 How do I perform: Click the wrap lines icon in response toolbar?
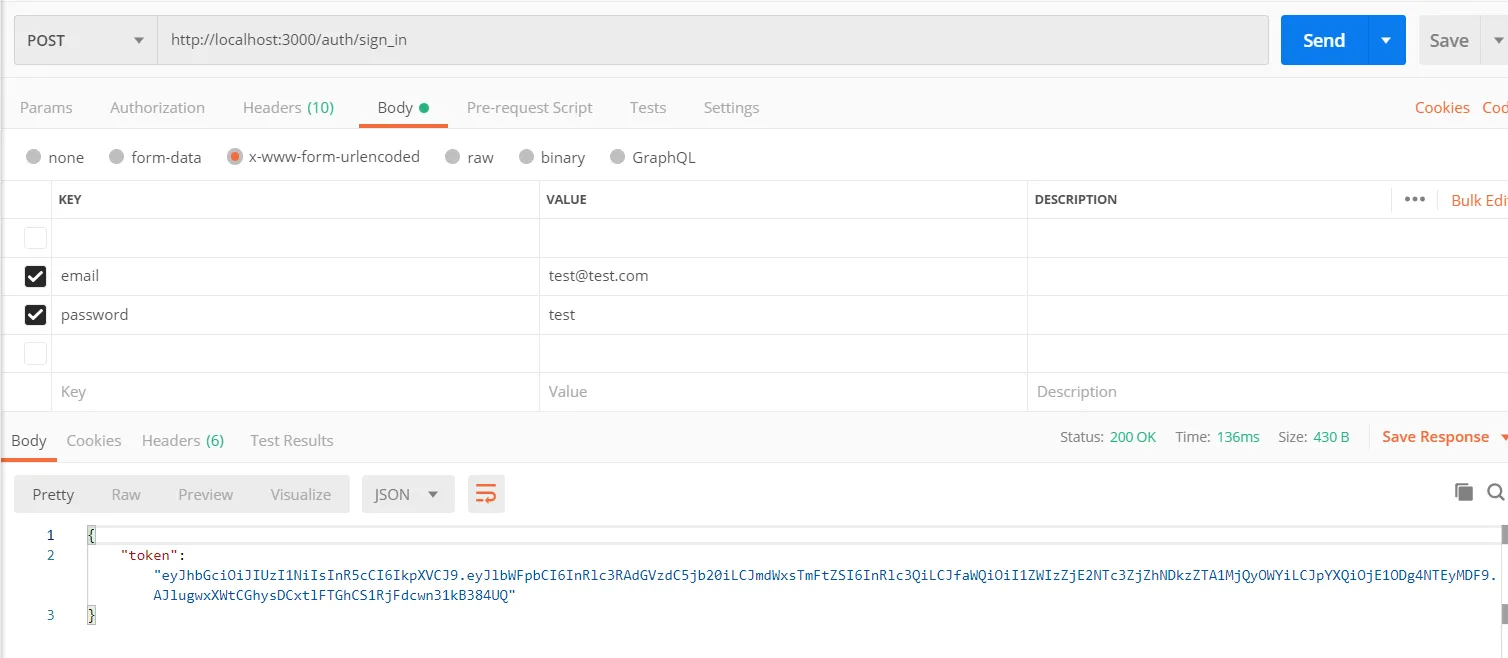(x=486, y=494)
